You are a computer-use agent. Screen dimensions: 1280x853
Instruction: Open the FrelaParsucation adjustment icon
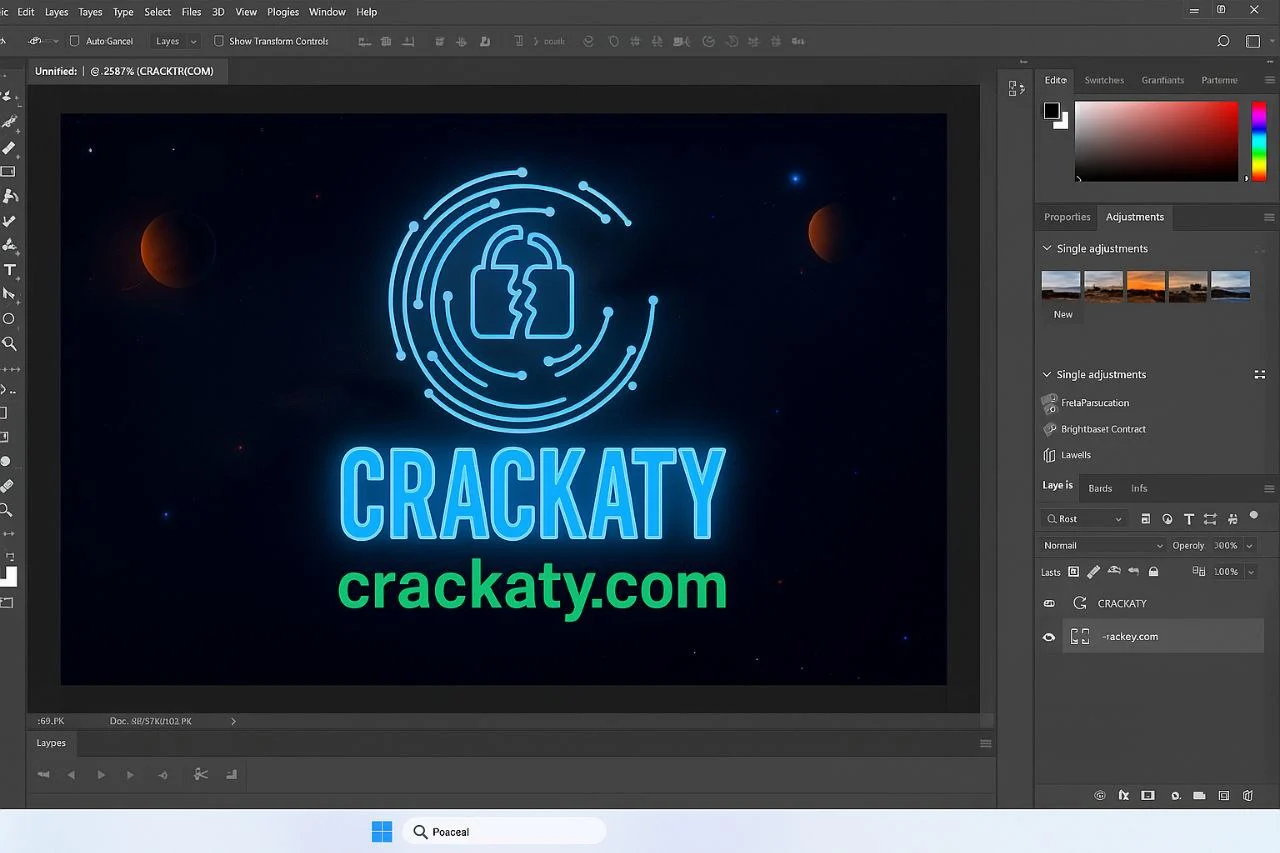1049,403
